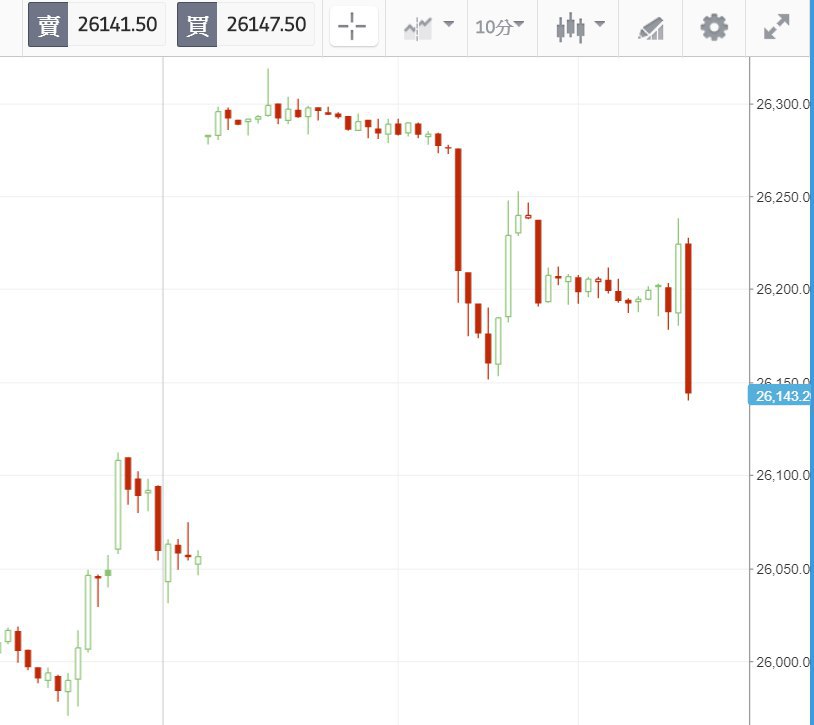Image resolution: width=814 pixels, height=725 pixels.
Task: Click the candlestick chart type icon
Action: 570,27
